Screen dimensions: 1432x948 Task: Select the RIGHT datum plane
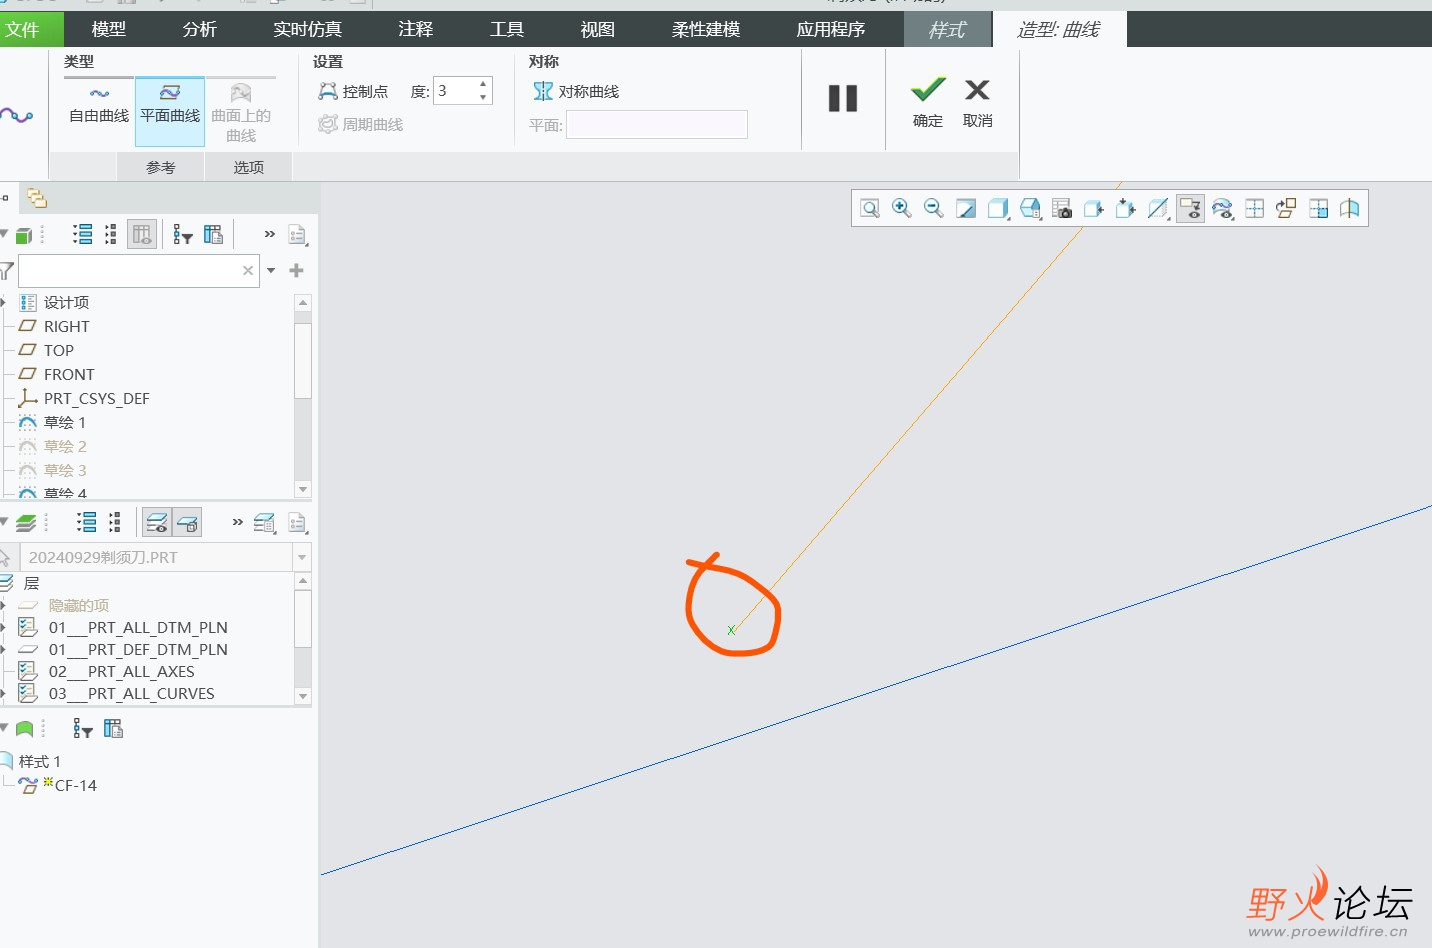(x=66, y=326)
